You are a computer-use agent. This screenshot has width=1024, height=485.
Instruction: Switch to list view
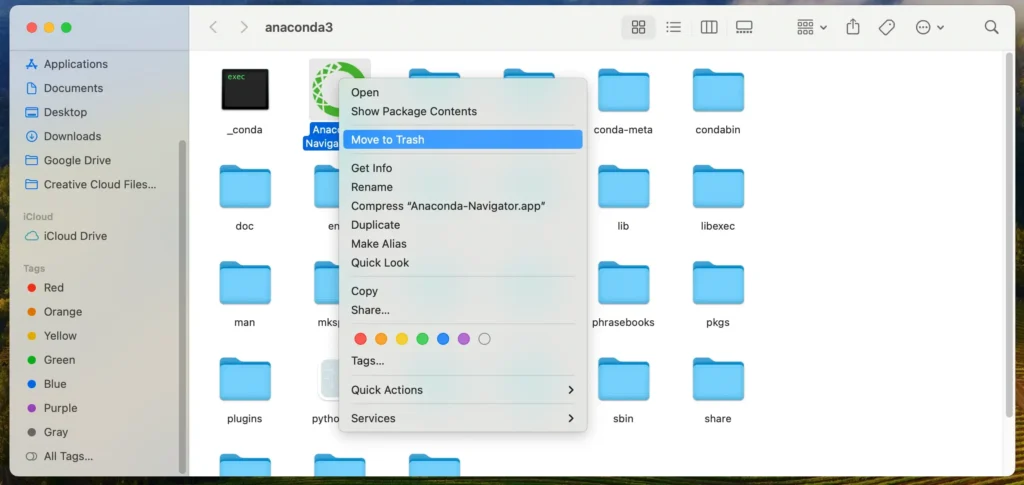click(x=673, y=27)
